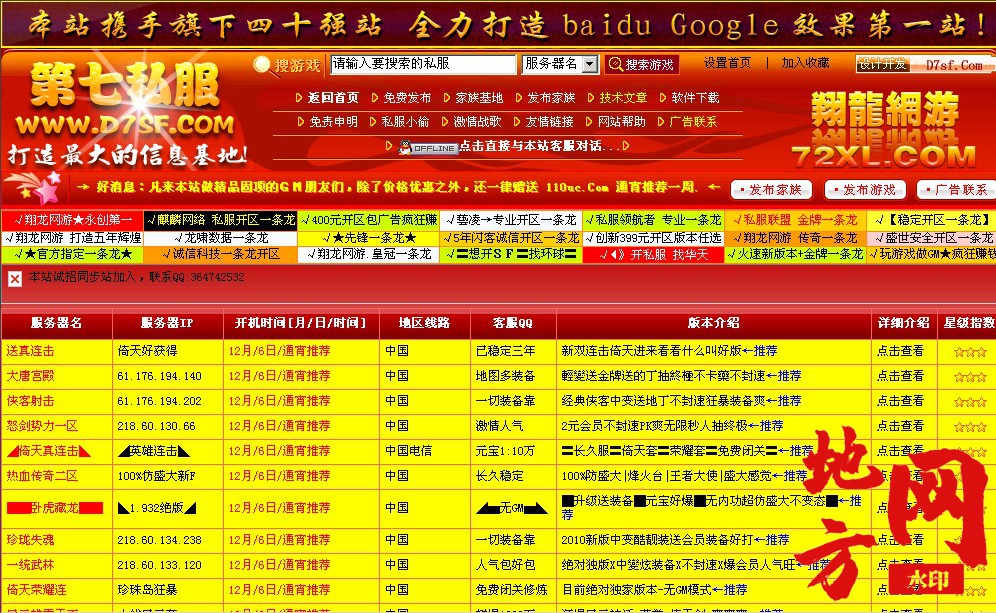The width and height of the screenshot is (996, 613).
Task: Click the 翔龍網游 72XL.COM banner
Action: coord(884,131)
